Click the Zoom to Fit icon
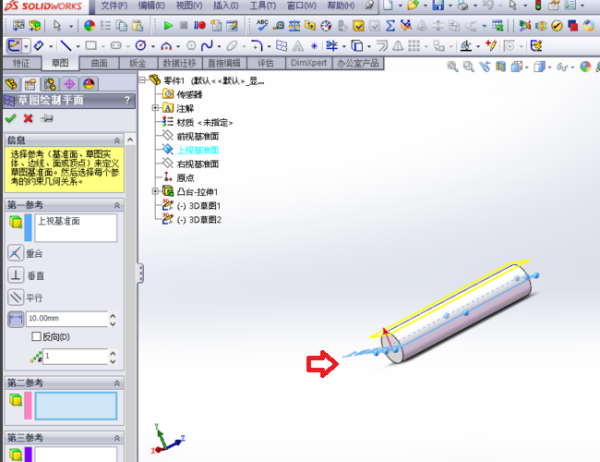 click(452, 67)
